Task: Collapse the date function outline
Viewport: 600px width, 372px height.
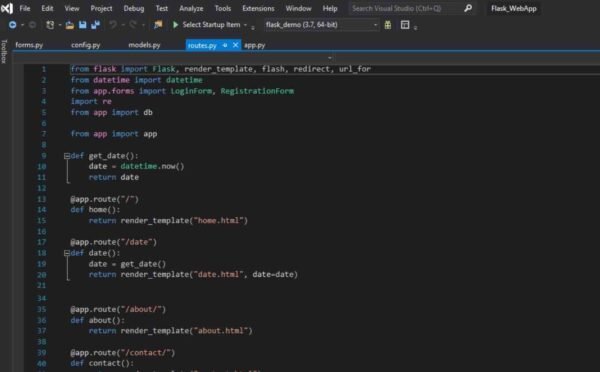Action: [67, 253]
